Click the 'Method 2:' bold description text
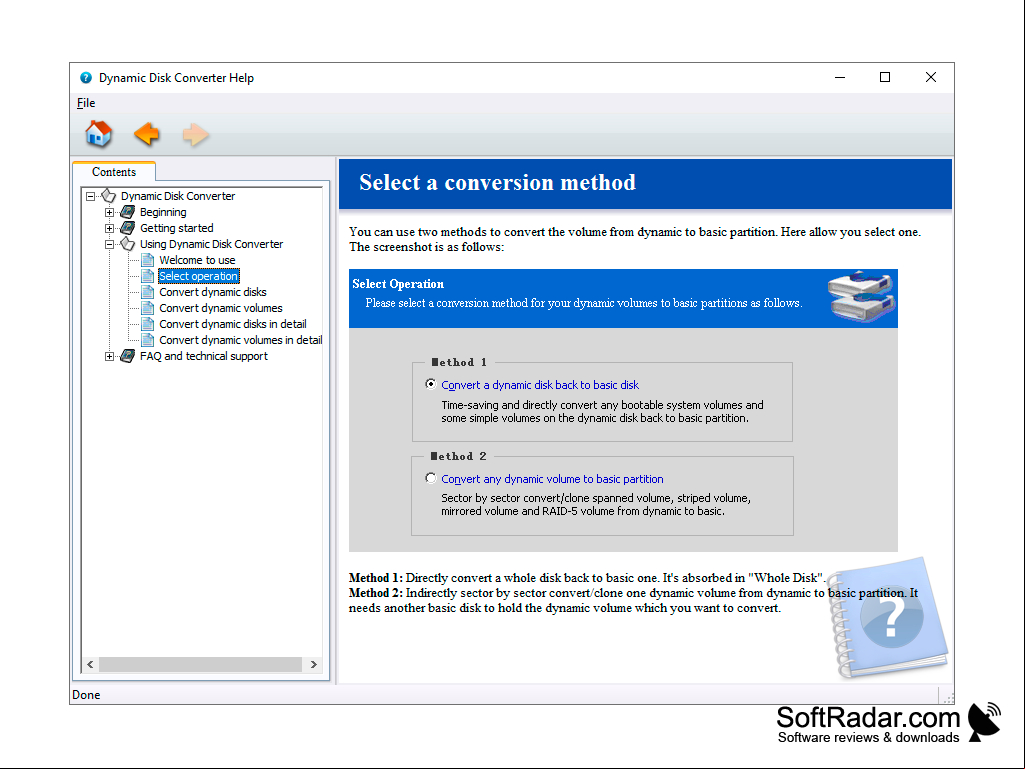 click(x=376, y=592)
